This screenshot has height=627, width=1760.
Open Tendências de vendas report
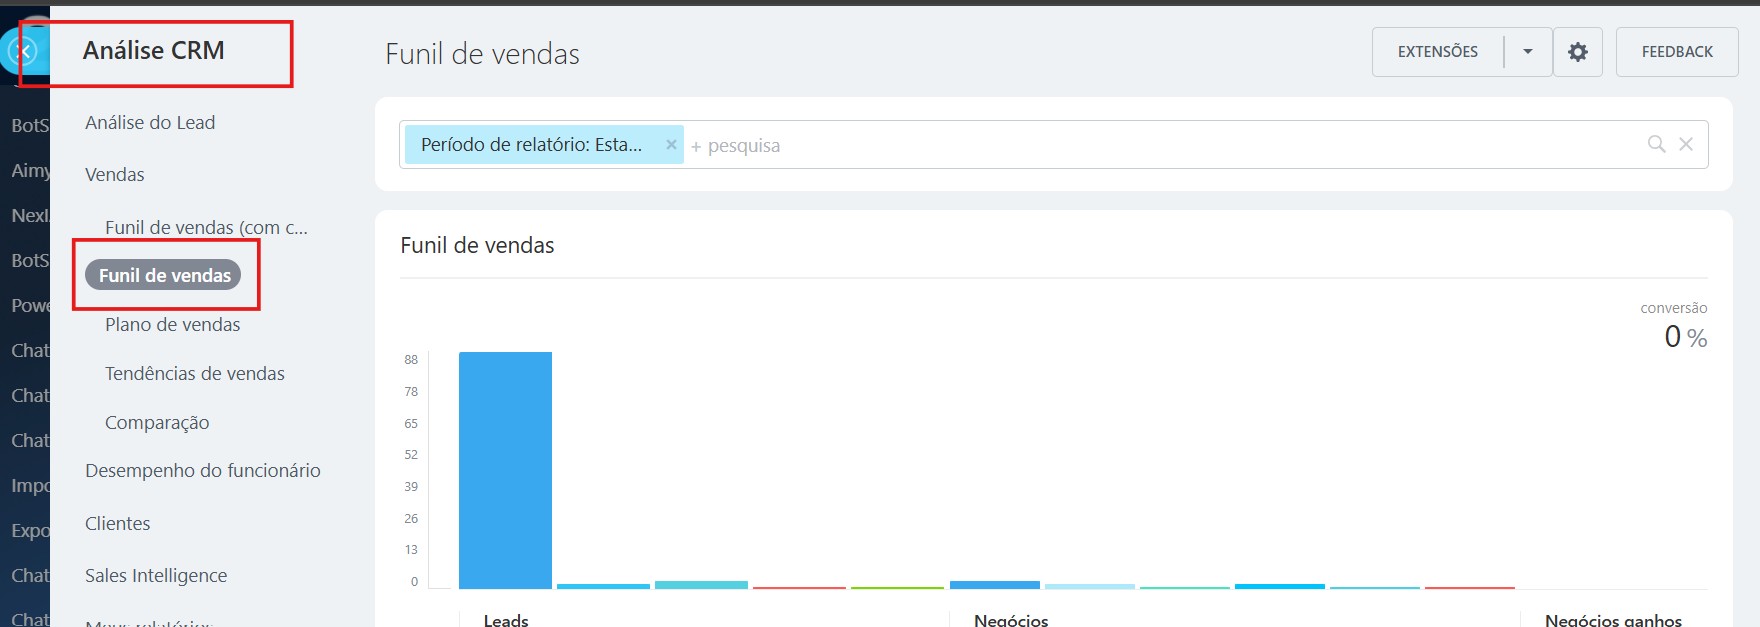(194, 374)
